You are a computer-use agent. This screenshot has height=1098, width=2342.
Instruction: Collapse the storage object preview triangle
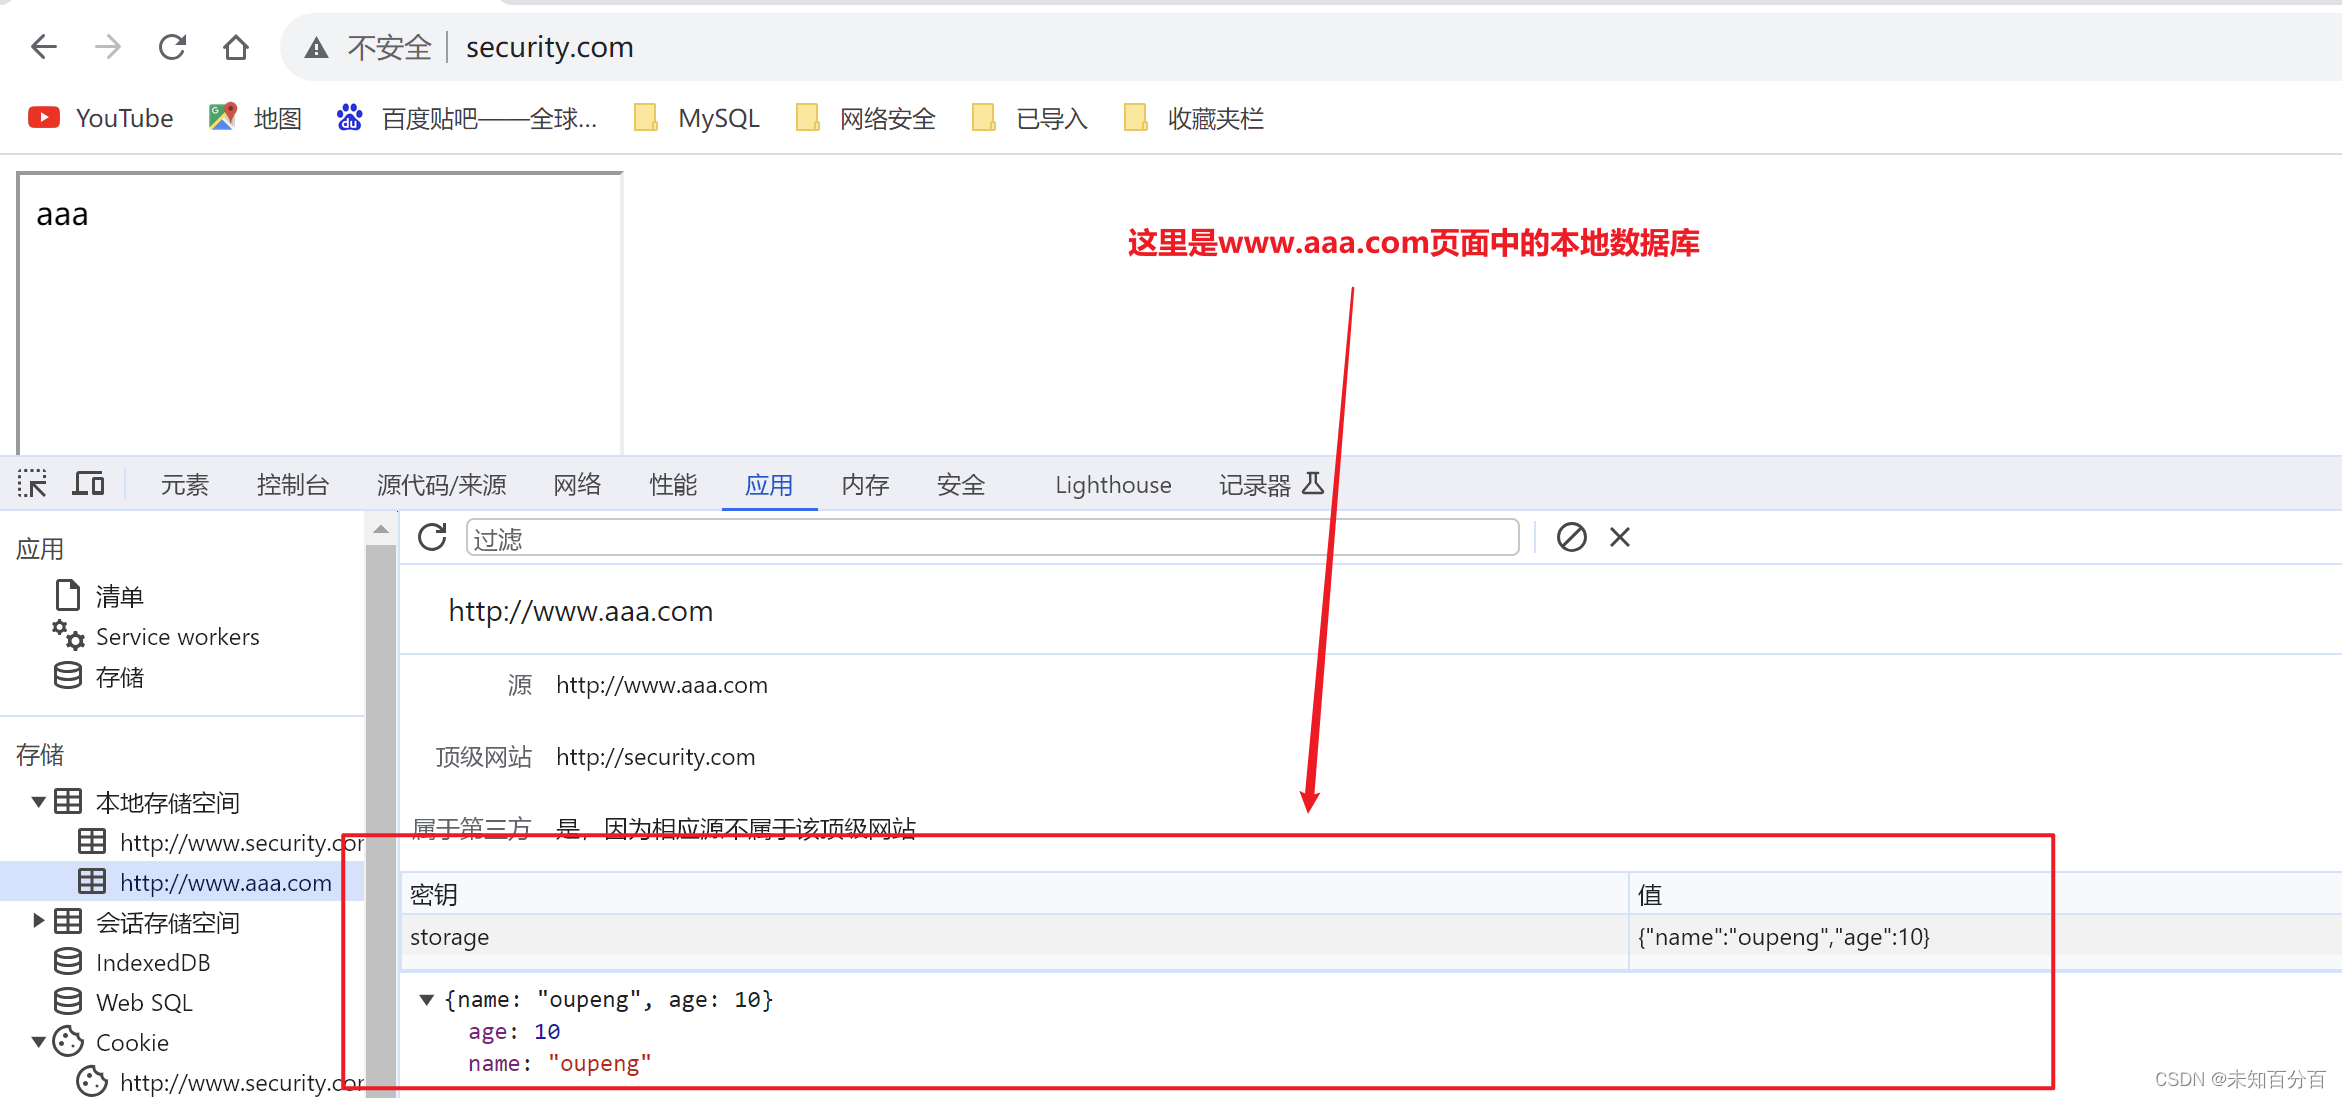pos(426,999)
